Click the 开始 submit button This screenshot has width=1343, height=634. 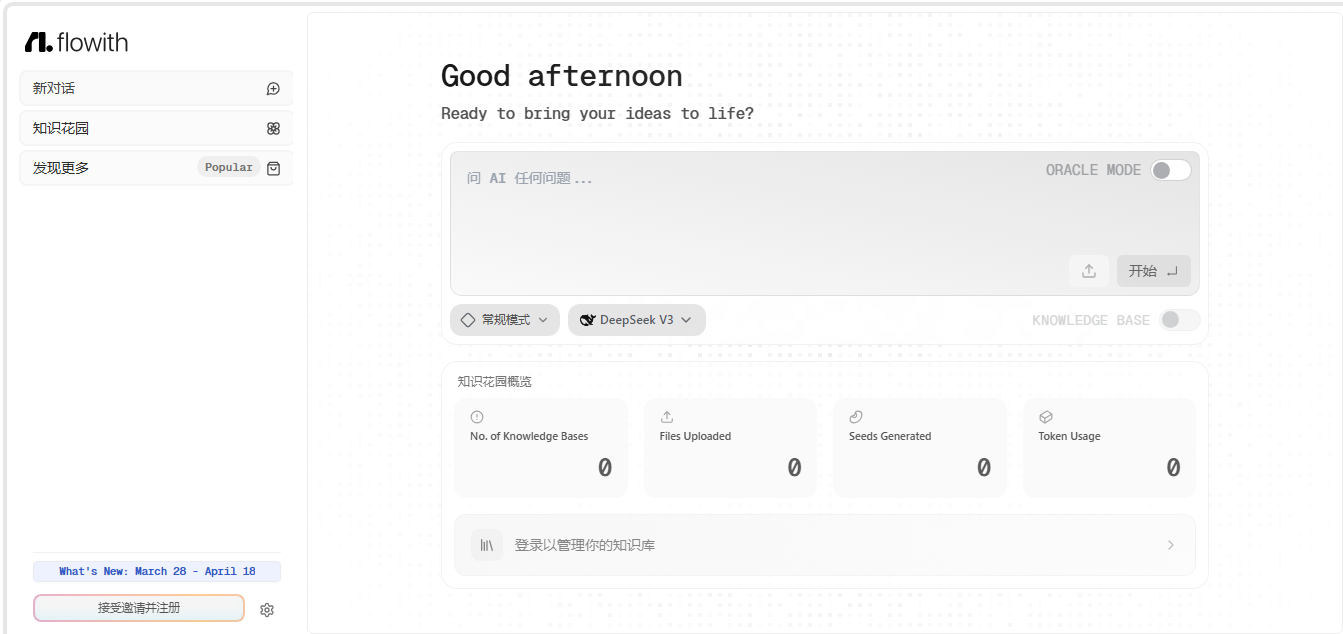click(x=1154, y=271)
